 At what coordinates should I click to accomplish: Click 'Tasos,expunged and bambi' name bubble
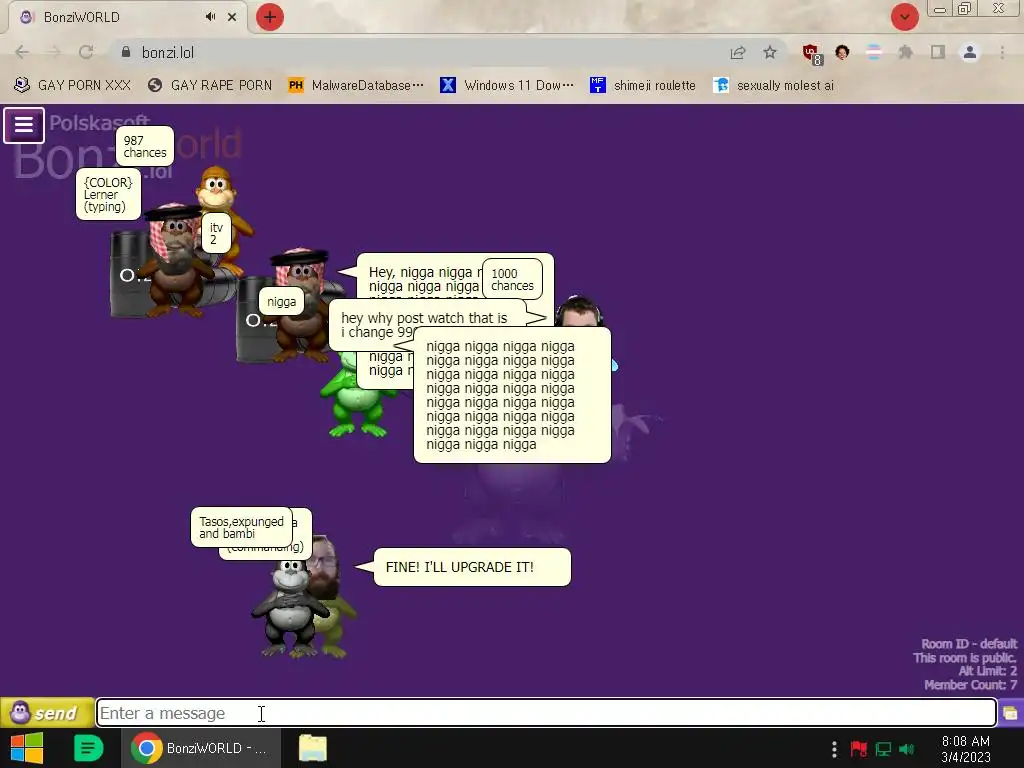pyautogui.click(x=241, y=527)
